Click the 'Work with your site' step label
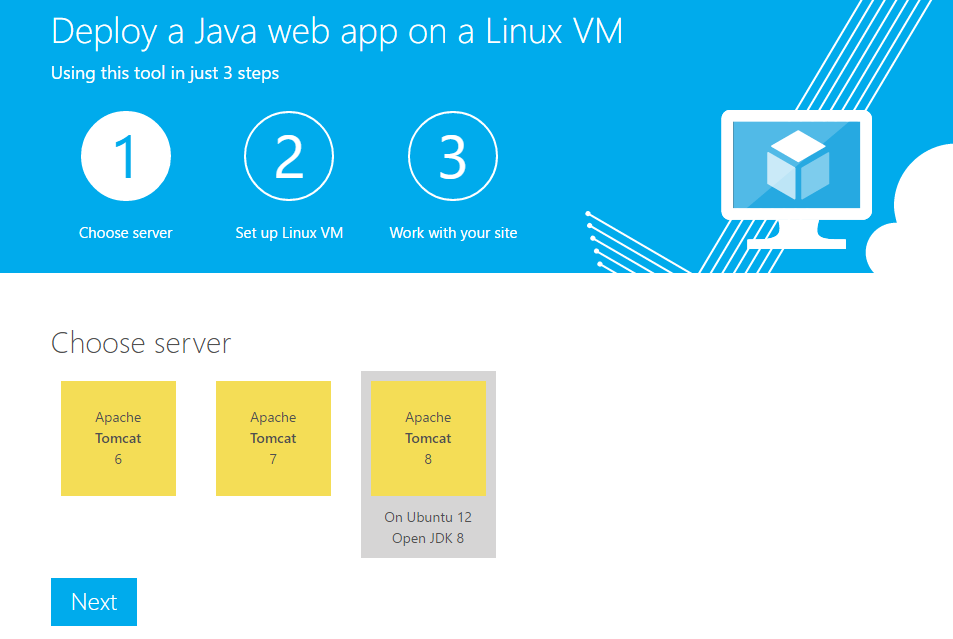 pyautogui.click(x=453, y=233)
